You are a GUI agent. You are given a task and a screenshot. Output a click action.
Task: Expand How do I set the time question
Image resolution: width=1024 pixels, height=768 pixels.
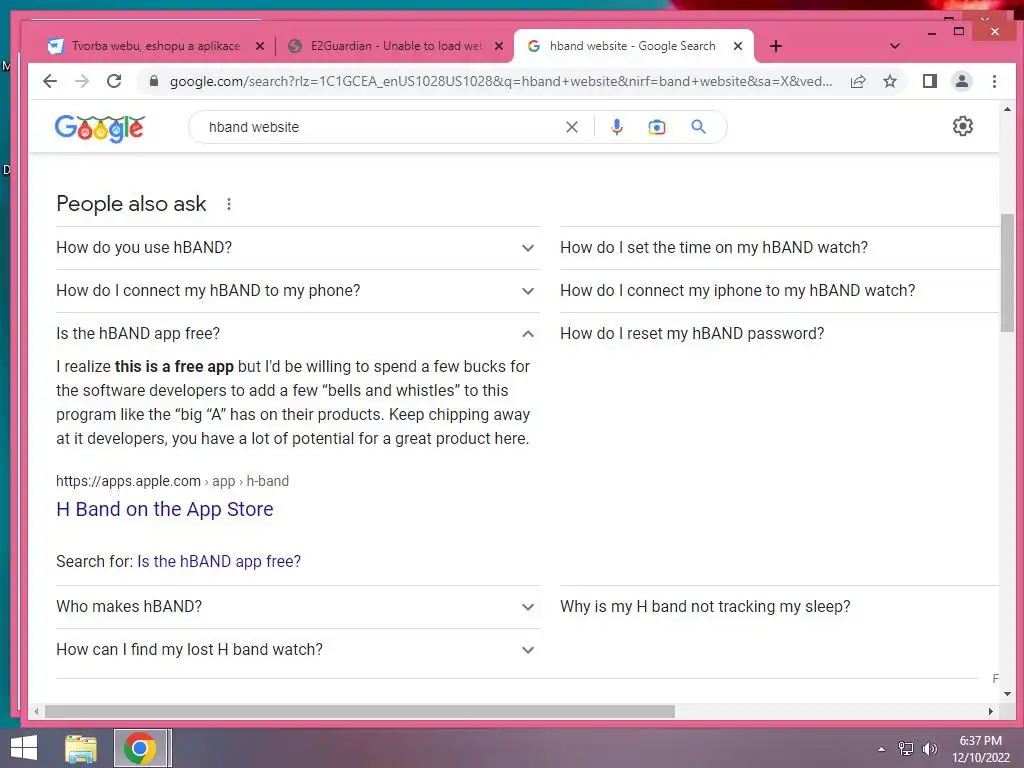pos(779,248)
